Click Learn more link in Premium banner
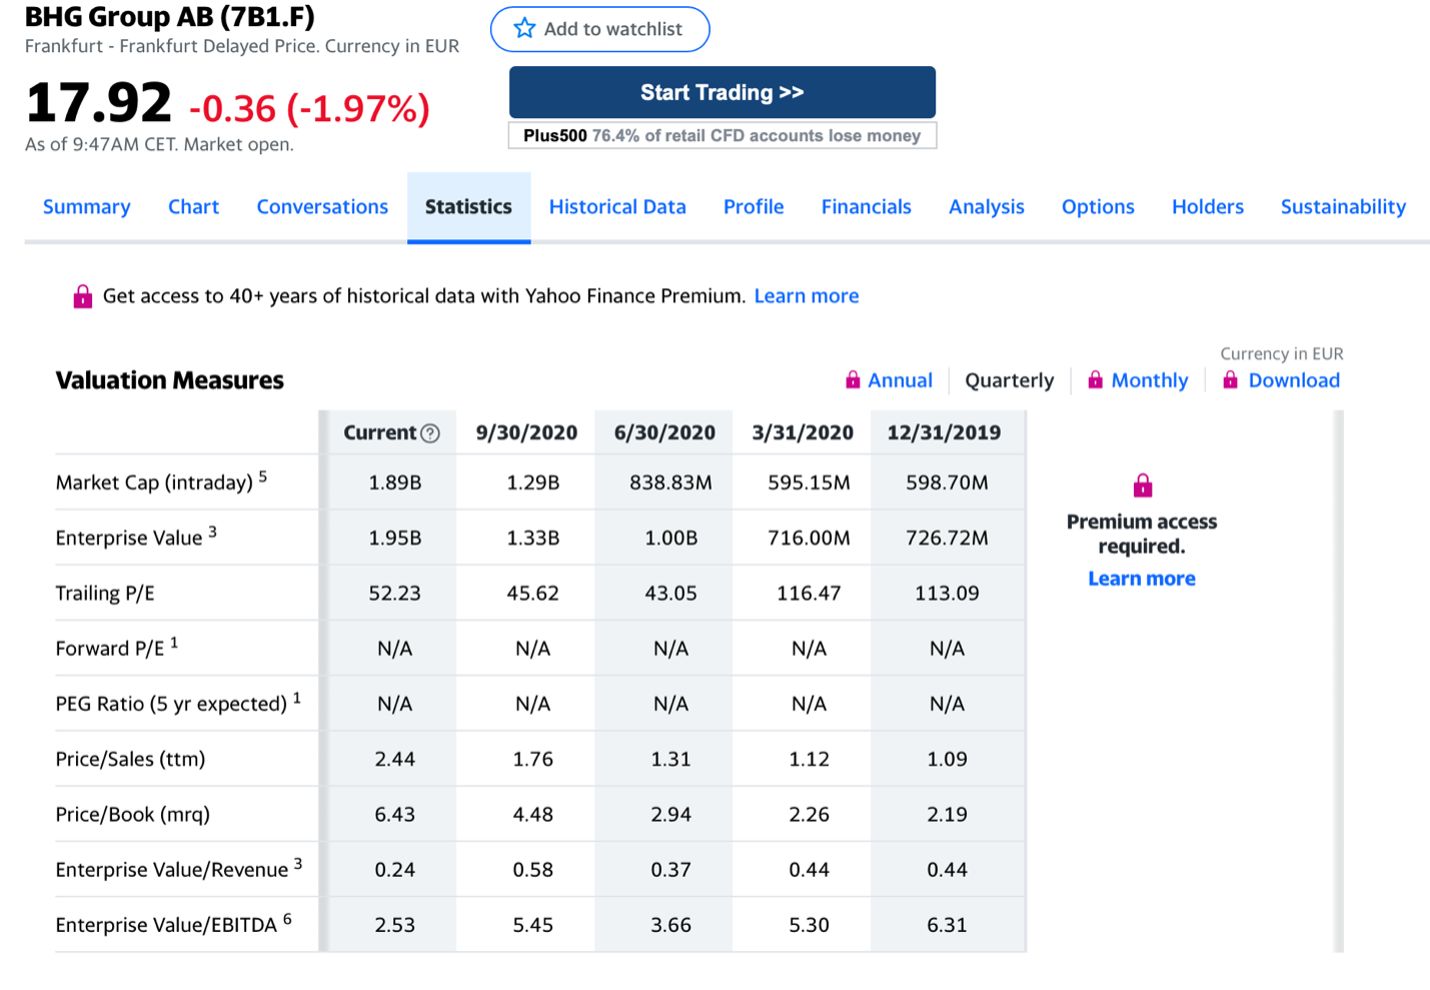Viewport: 1430px width, 990px height. pyautogui.click(x=806, y=296)
